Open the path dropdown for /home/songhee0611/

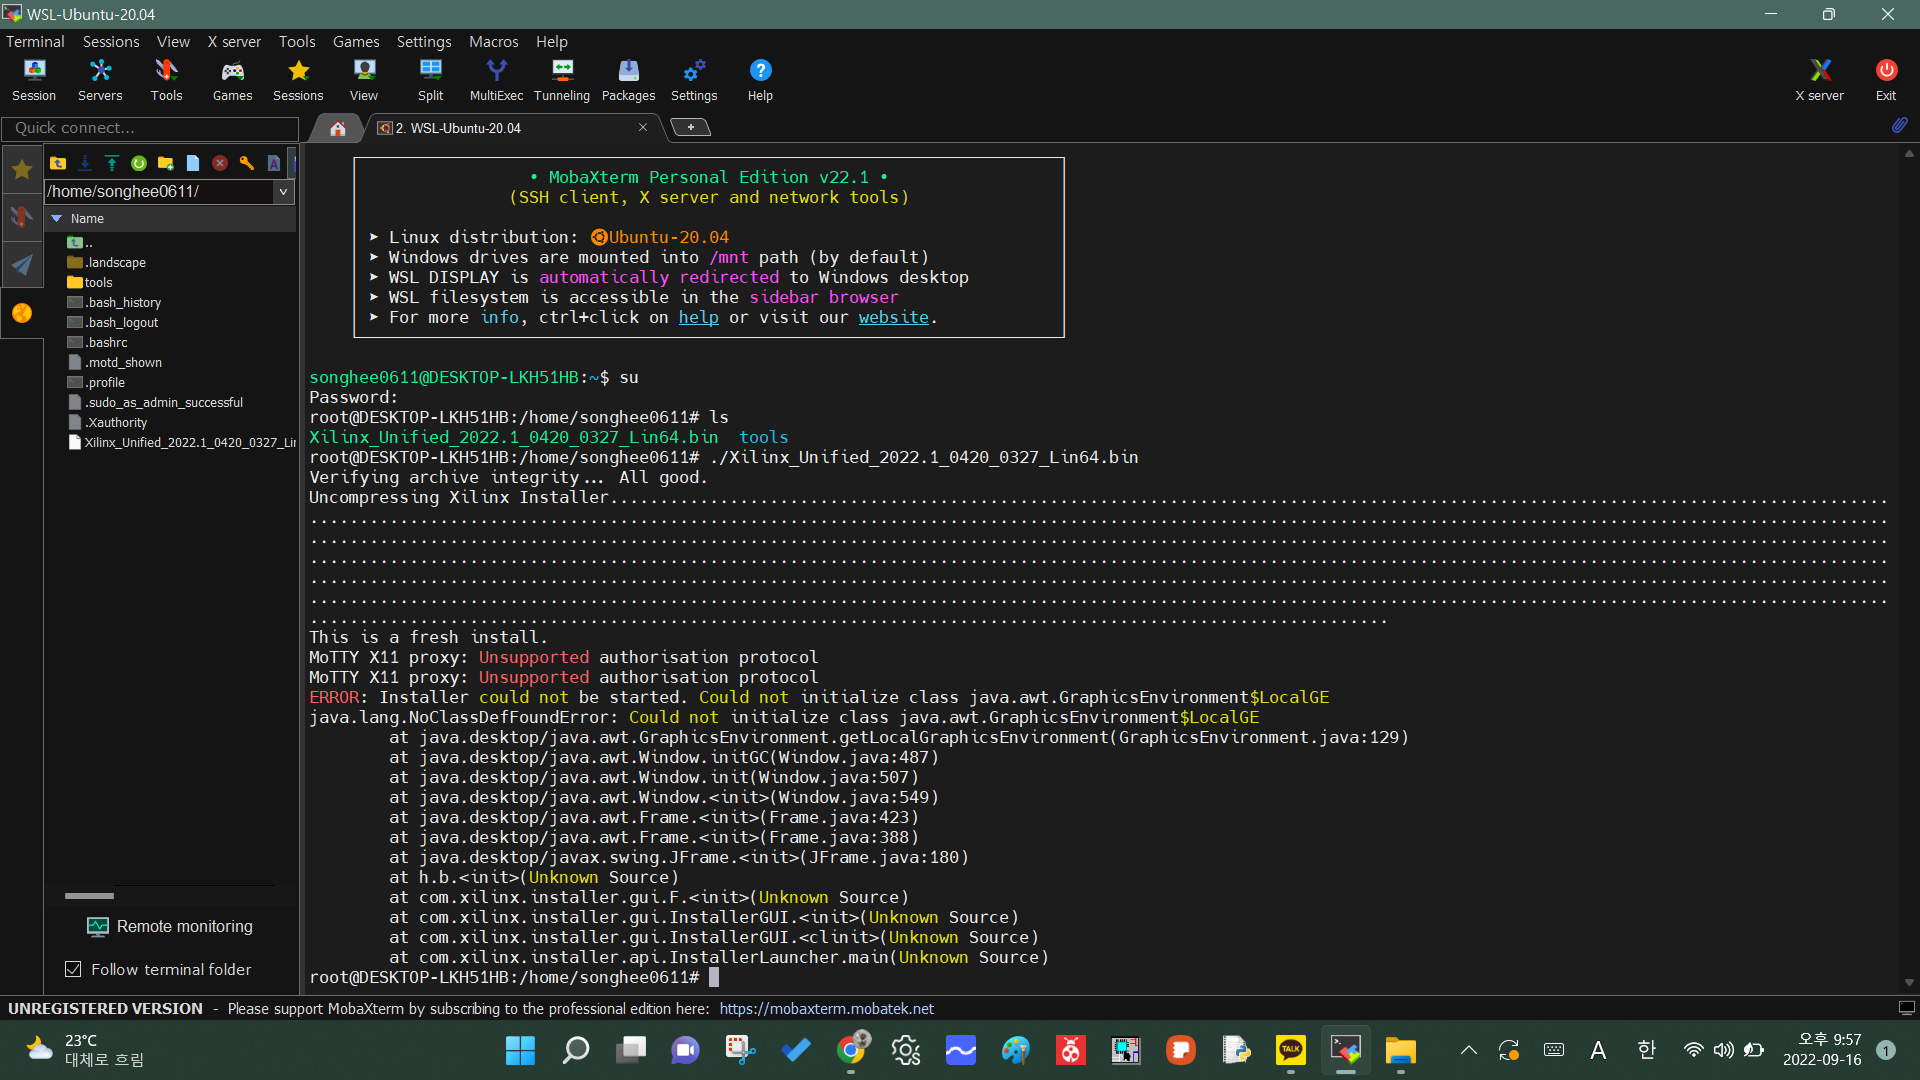283,192
